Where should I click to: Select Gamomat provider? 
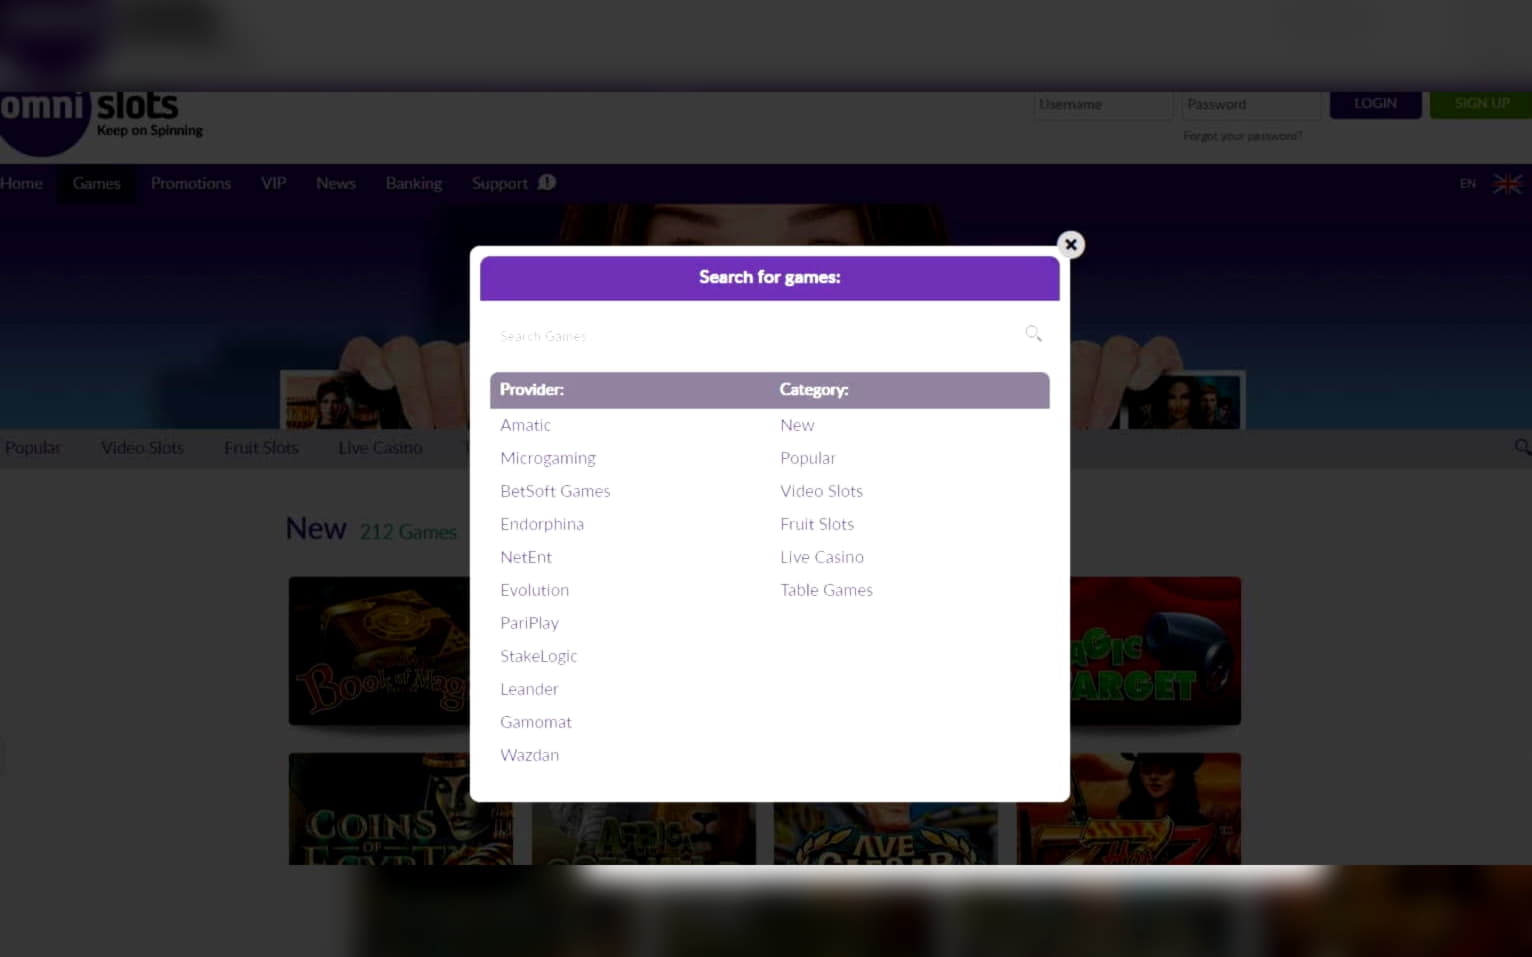[x=536, y=722]
